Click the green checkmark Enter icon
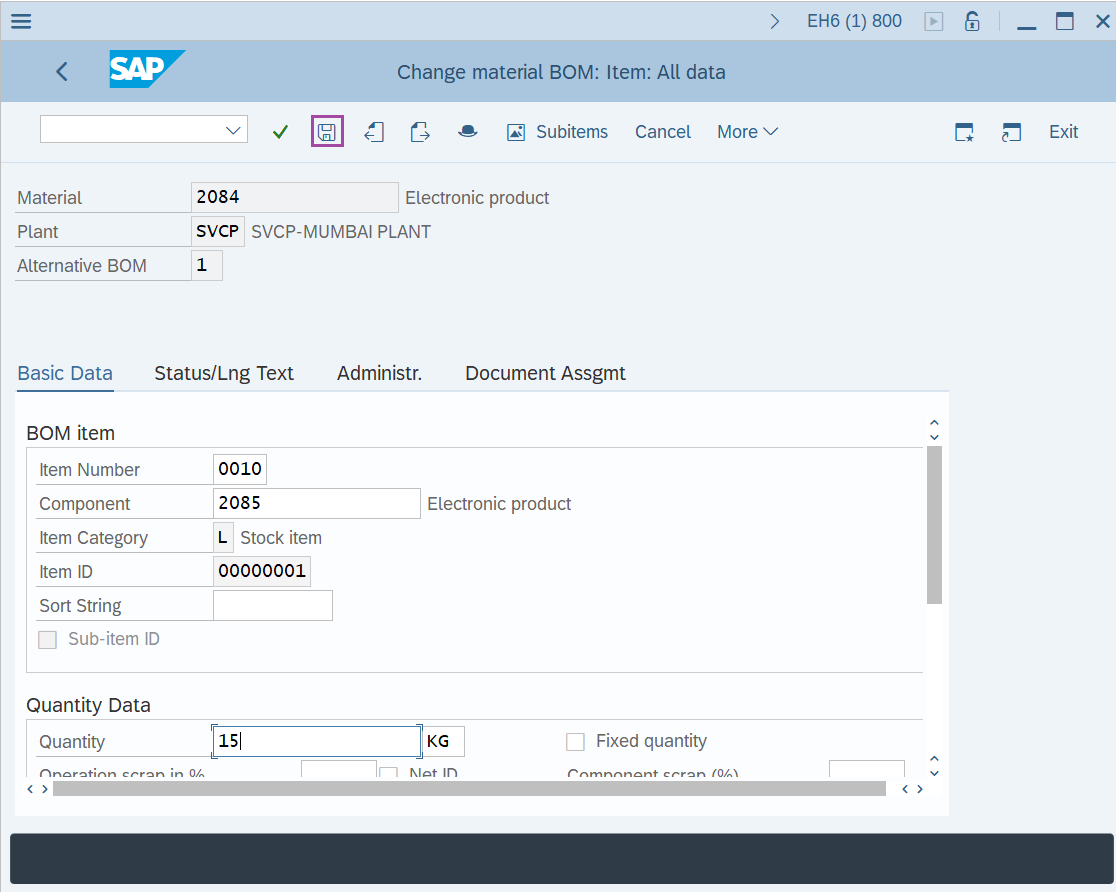This screenshot has height=892, width=1117. coord(280,132)
